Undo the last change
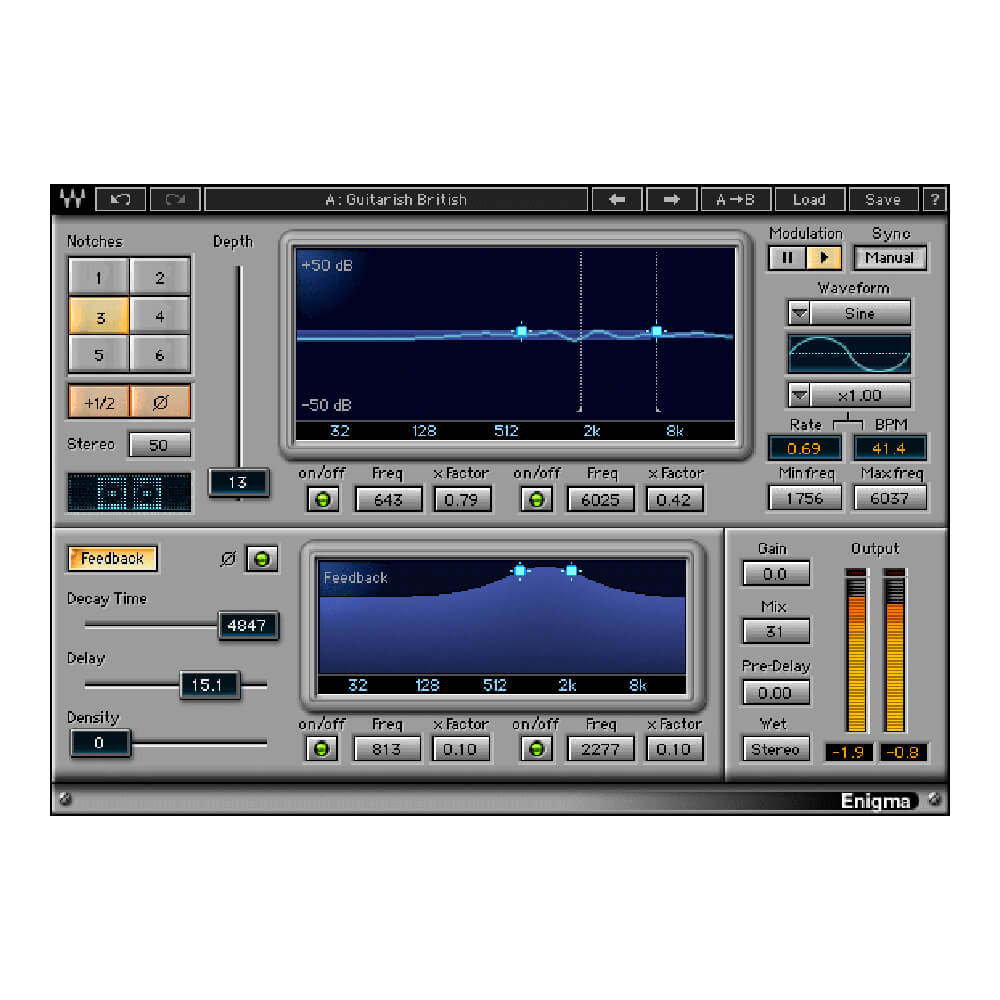Screen dimensions: 1000x1000 (121, 200)
